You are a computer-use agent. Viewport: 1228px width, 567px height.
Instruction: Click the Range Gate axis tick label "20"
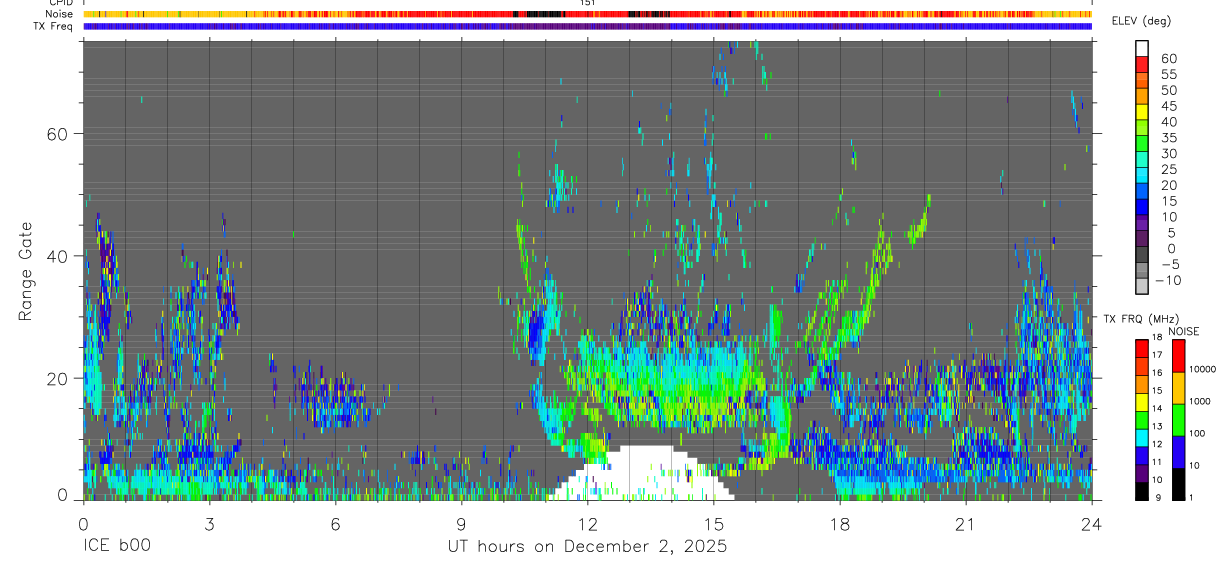point(57,378)
